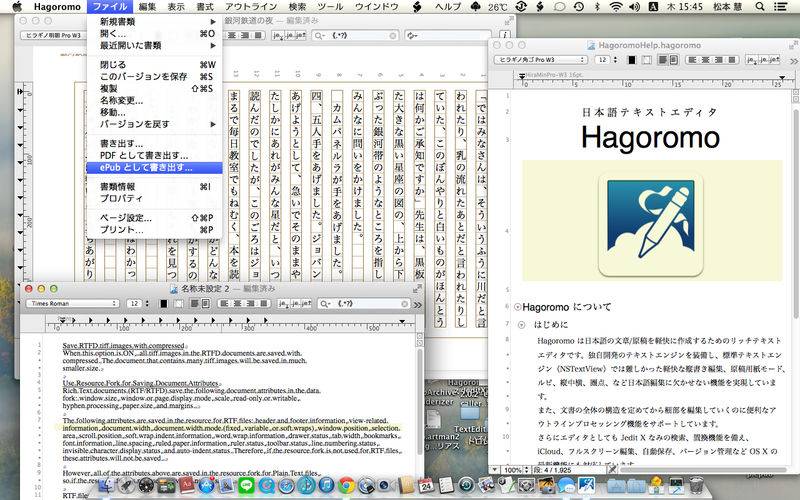This screenshot has height=500, width=800.
Task: Collapse 'Hagoromo について' outline heading
Action: [x=517, y=307]
